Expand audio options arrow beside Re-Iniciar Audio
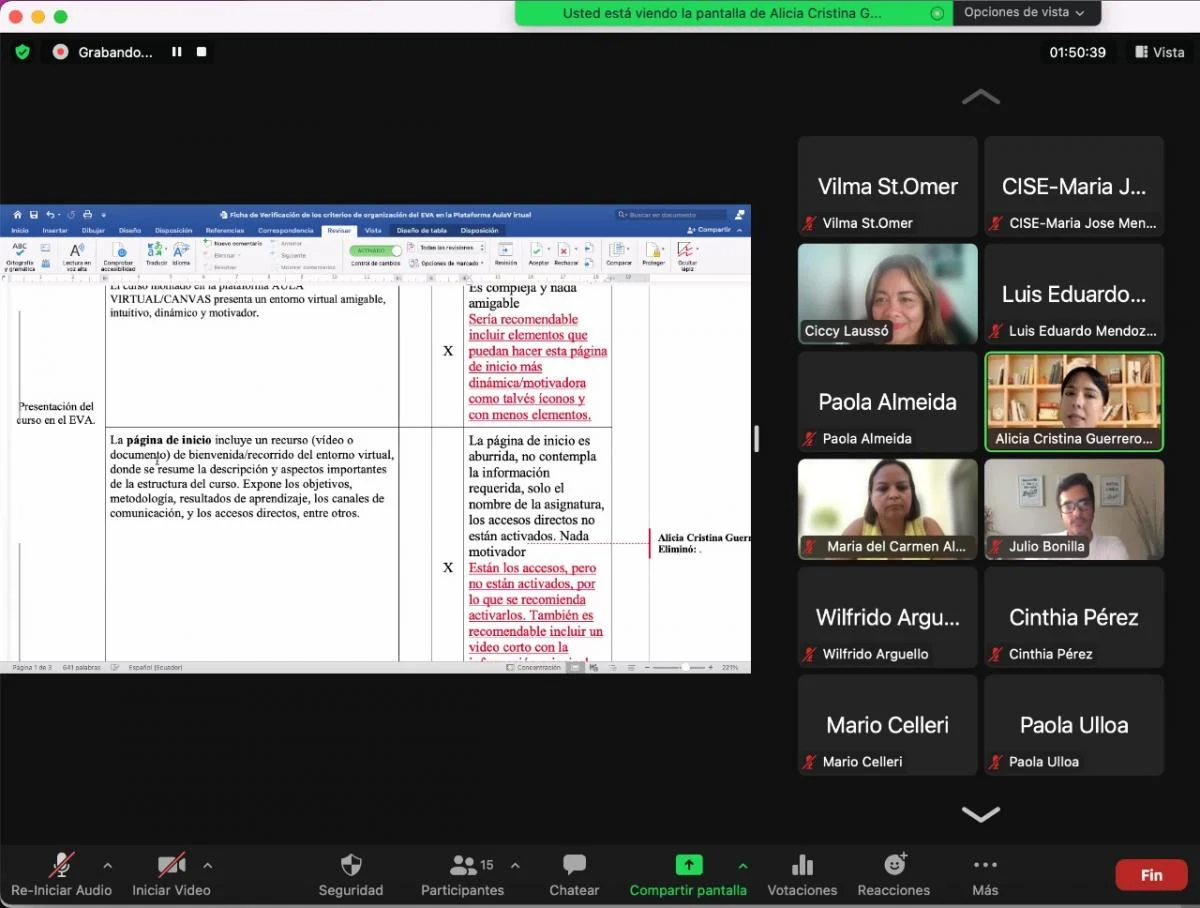 108,865
